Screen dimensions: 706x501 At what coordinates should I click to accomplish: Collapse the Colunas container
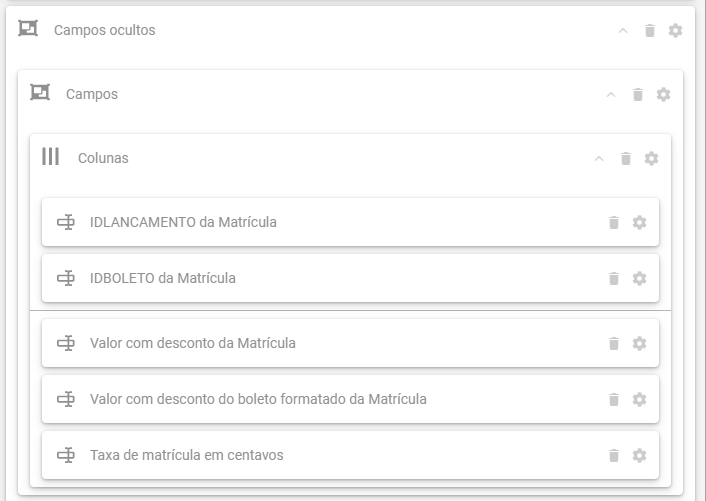tap(599, 158)
